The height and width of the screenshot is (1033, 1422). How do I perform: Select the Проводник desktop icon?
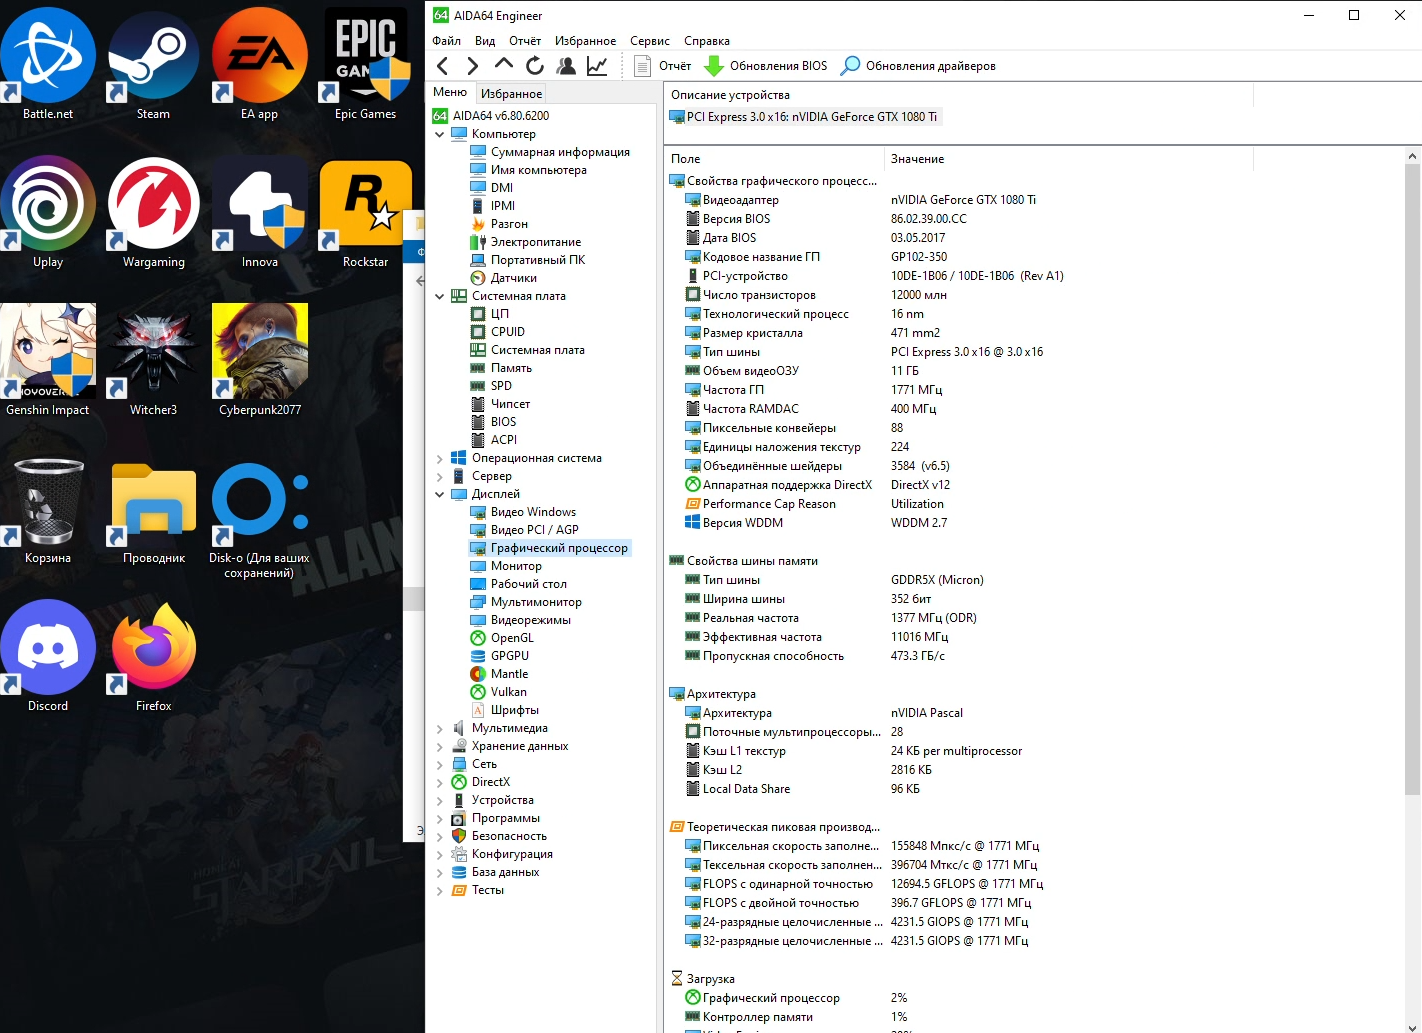tap(153, 510)
